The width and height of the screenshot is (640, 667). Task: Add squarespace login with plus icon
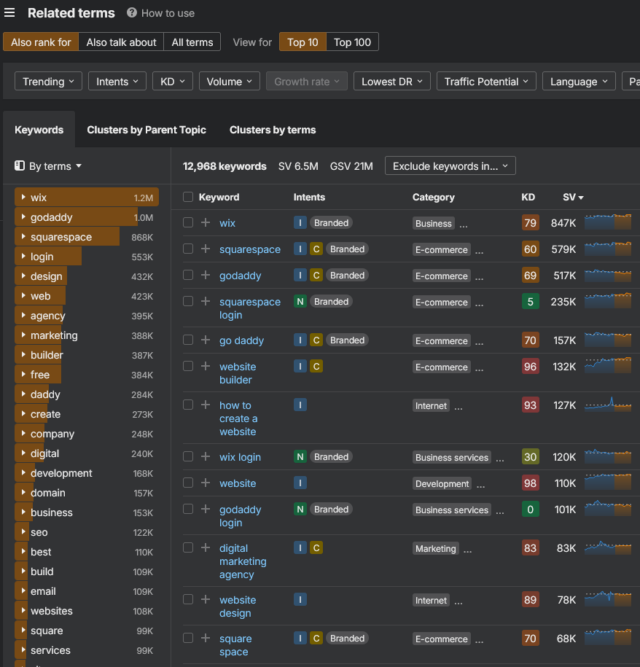point(205,302)
